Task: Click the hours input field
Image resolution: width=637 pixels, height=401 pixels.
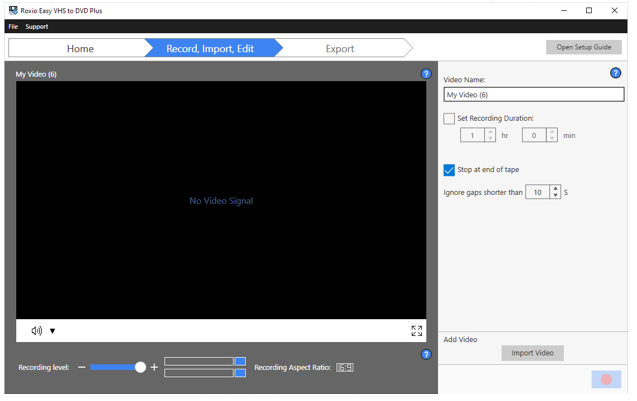Action: pos(472,135)
